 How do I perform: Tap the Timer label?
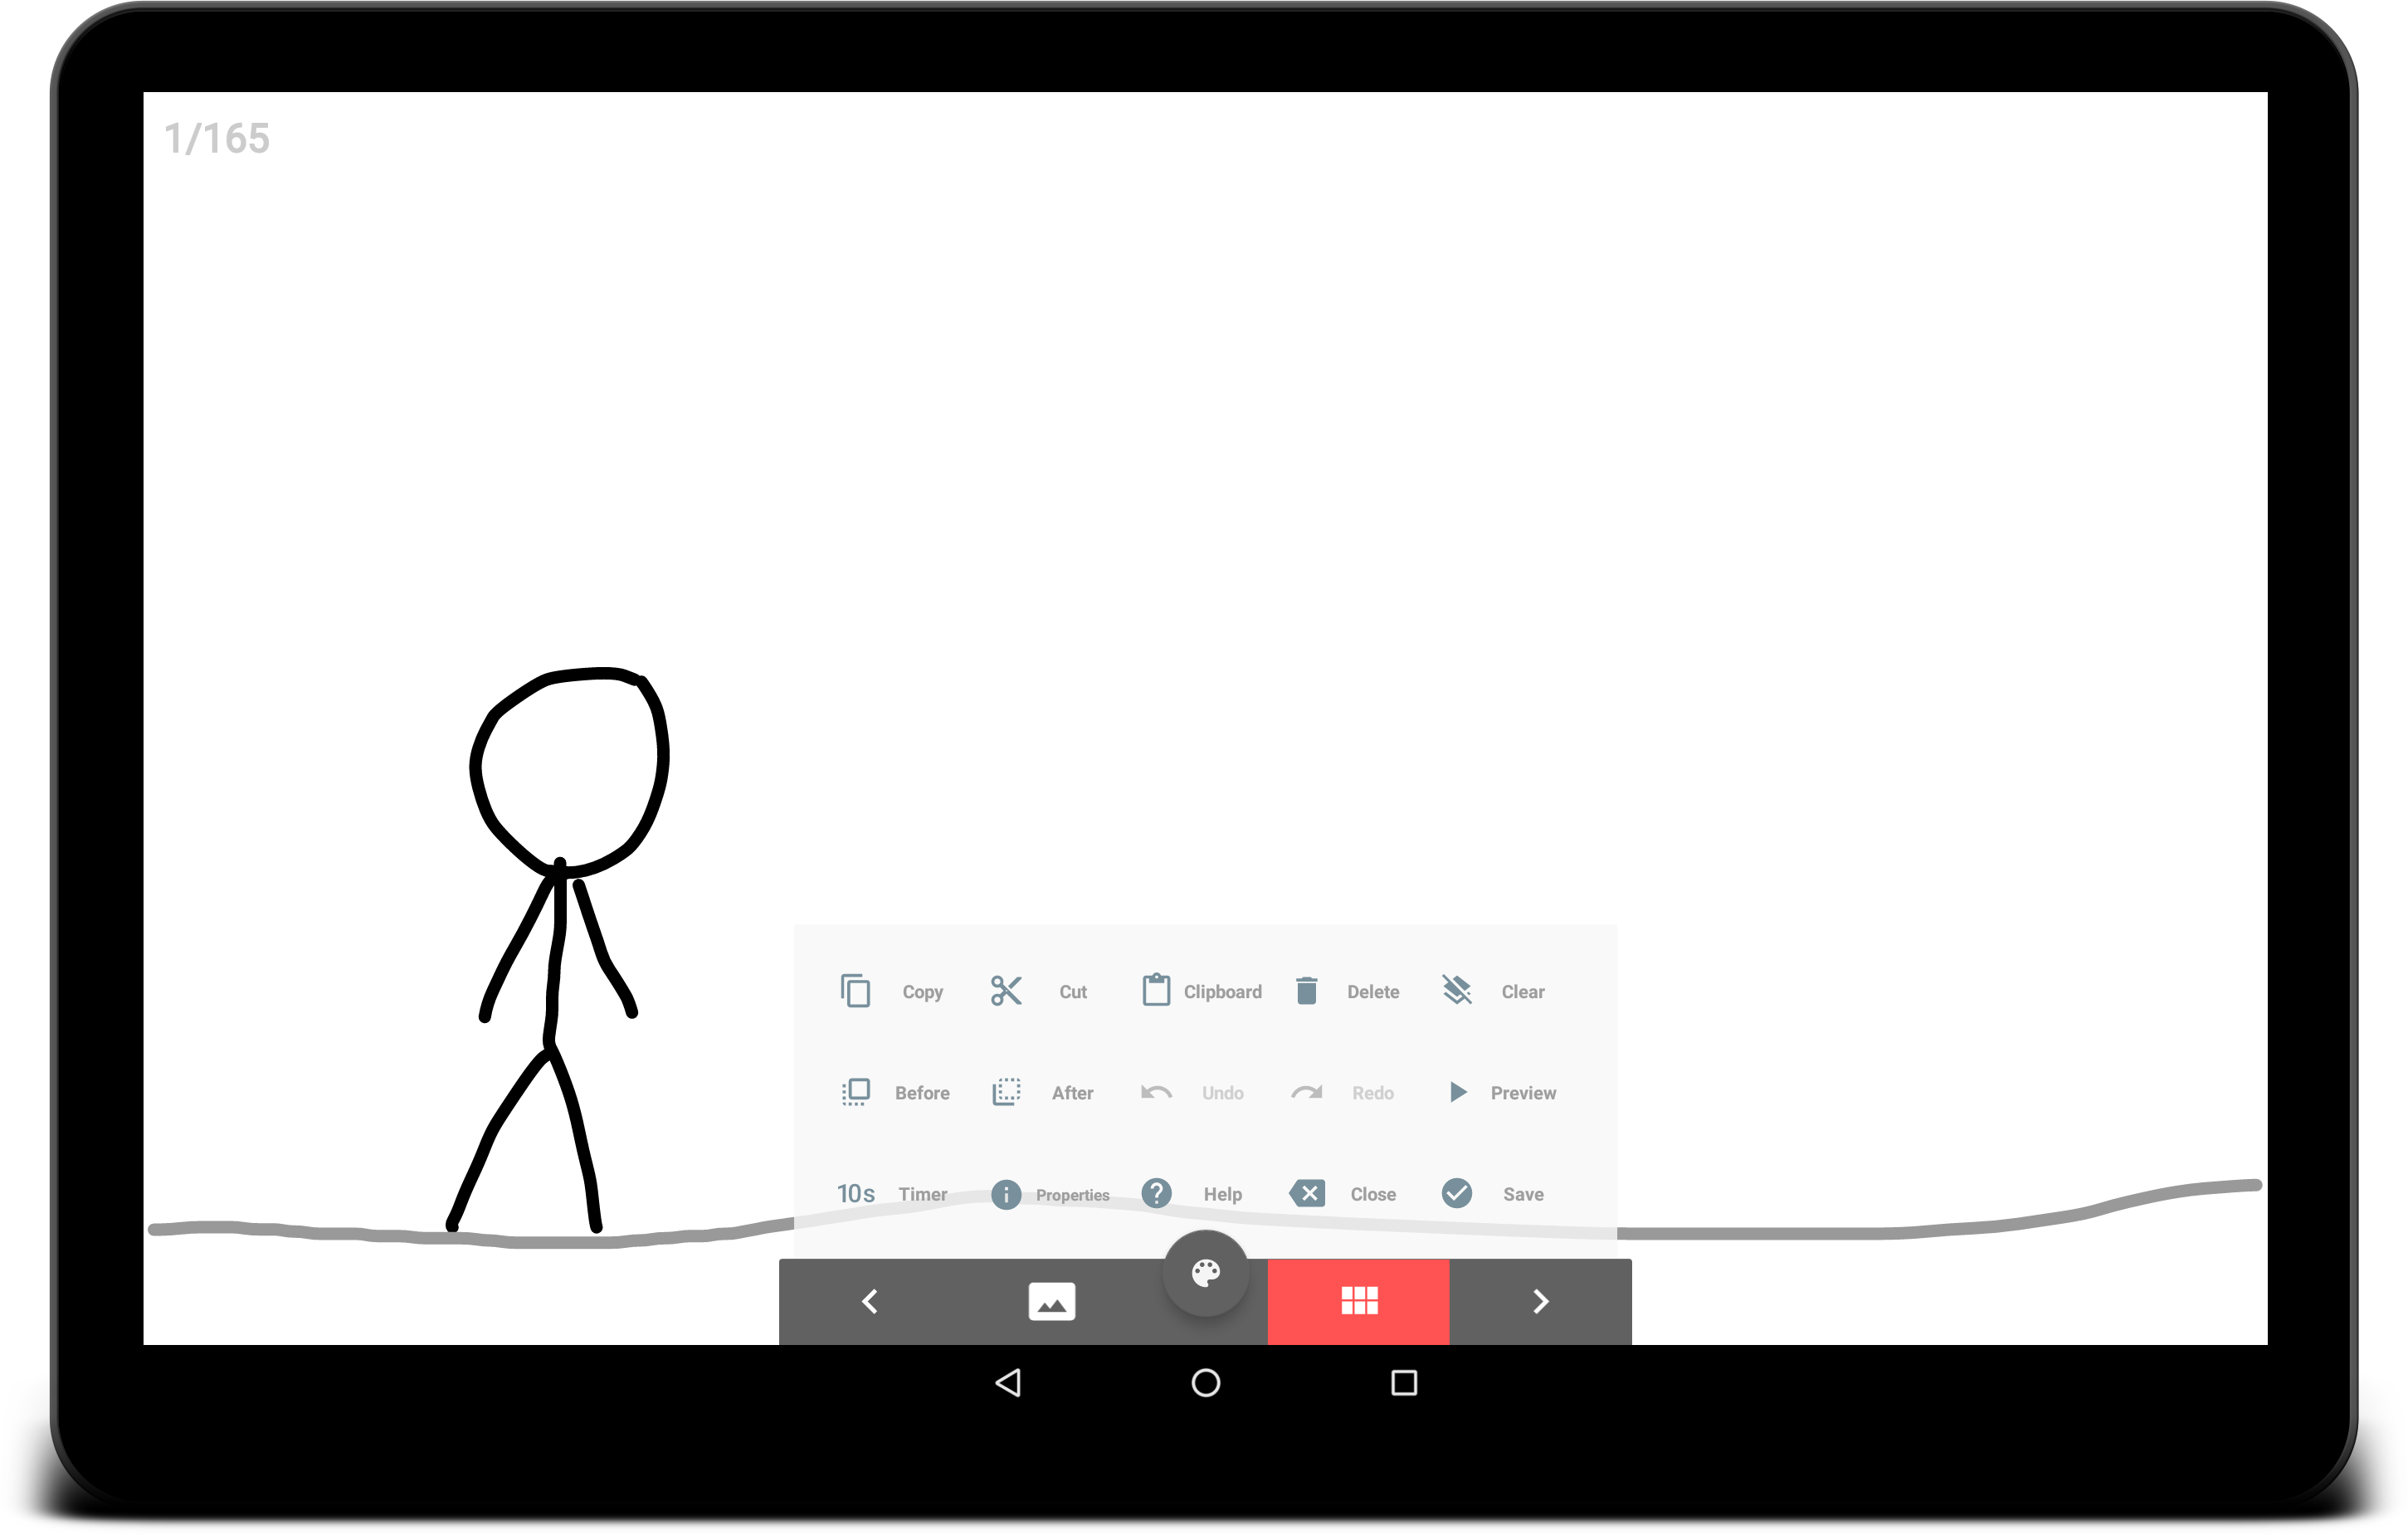pos(922,1194)
